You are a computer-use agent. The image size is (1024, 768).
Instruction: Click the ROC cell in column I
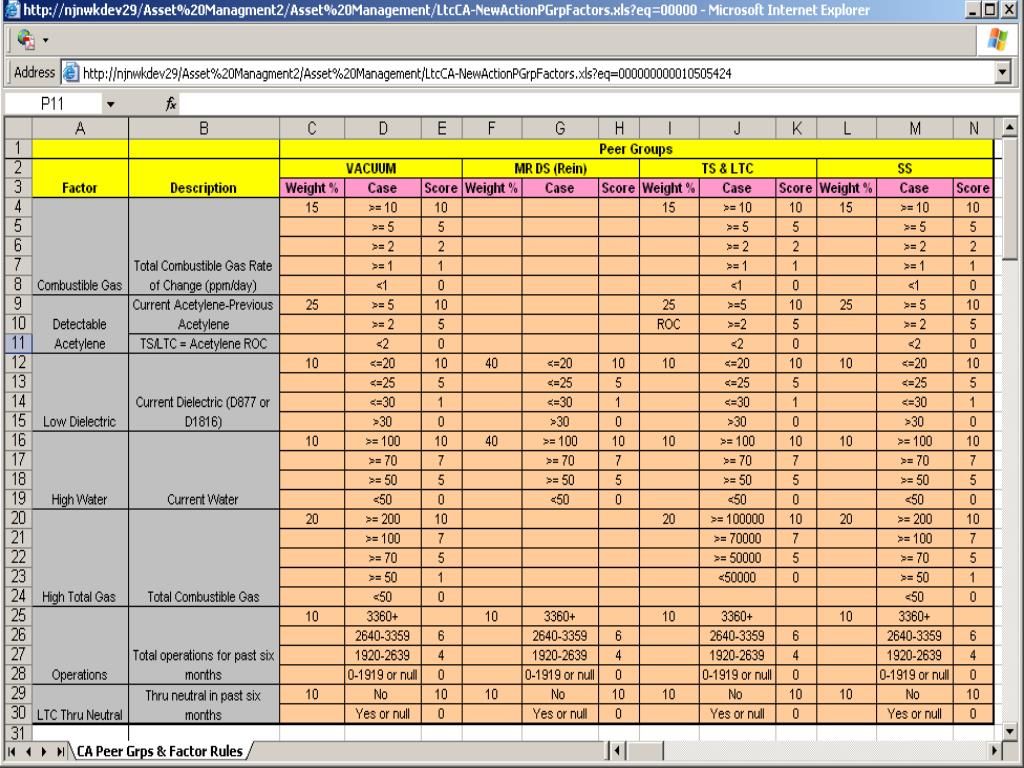[669, 325]
